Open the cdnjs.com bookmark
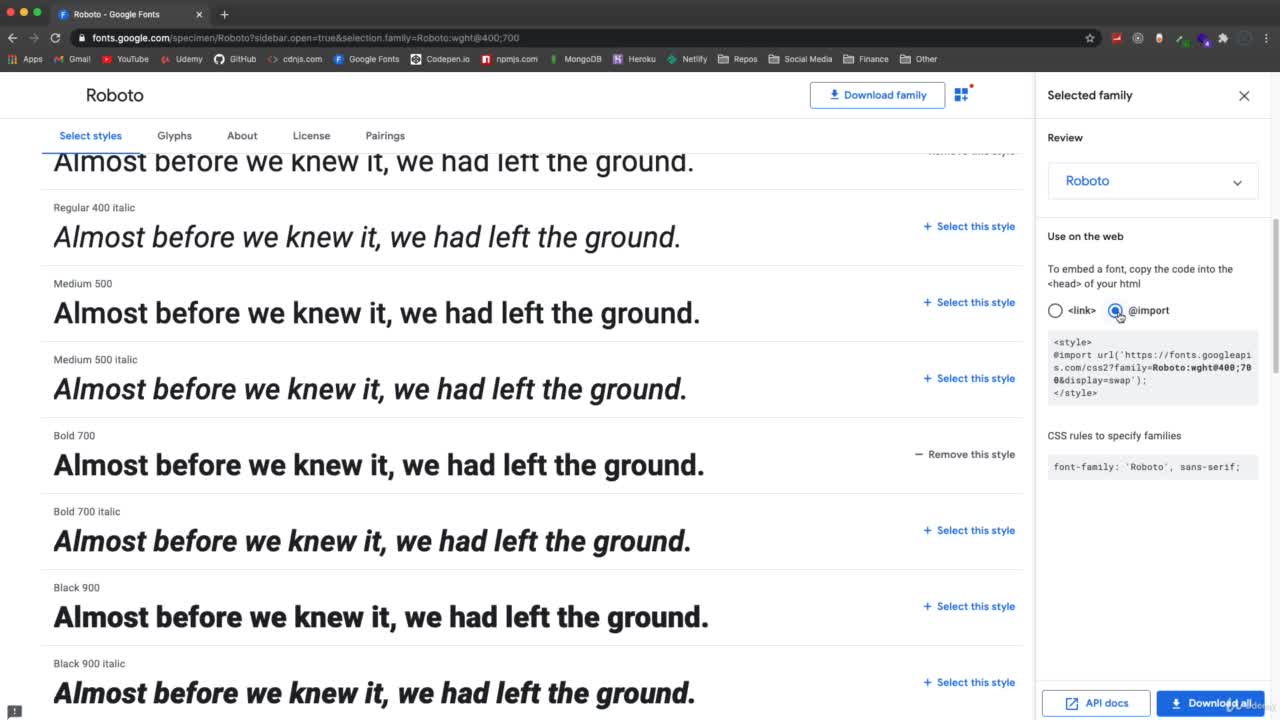The image size is (1280, 720). tap(294, 59)
